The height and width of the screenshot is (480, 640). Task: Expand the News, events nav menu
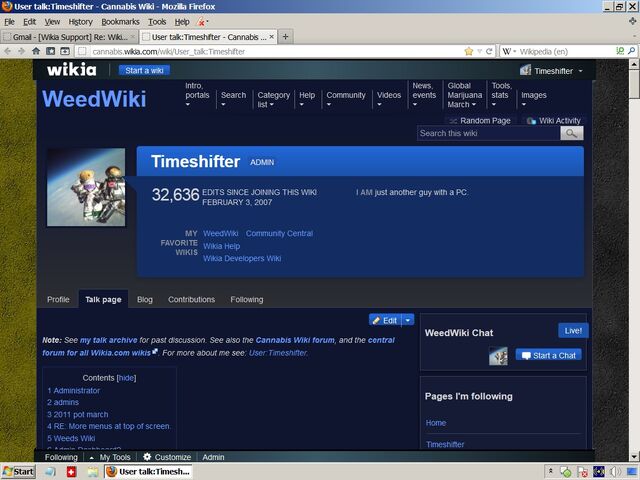[x=424, y=95]
